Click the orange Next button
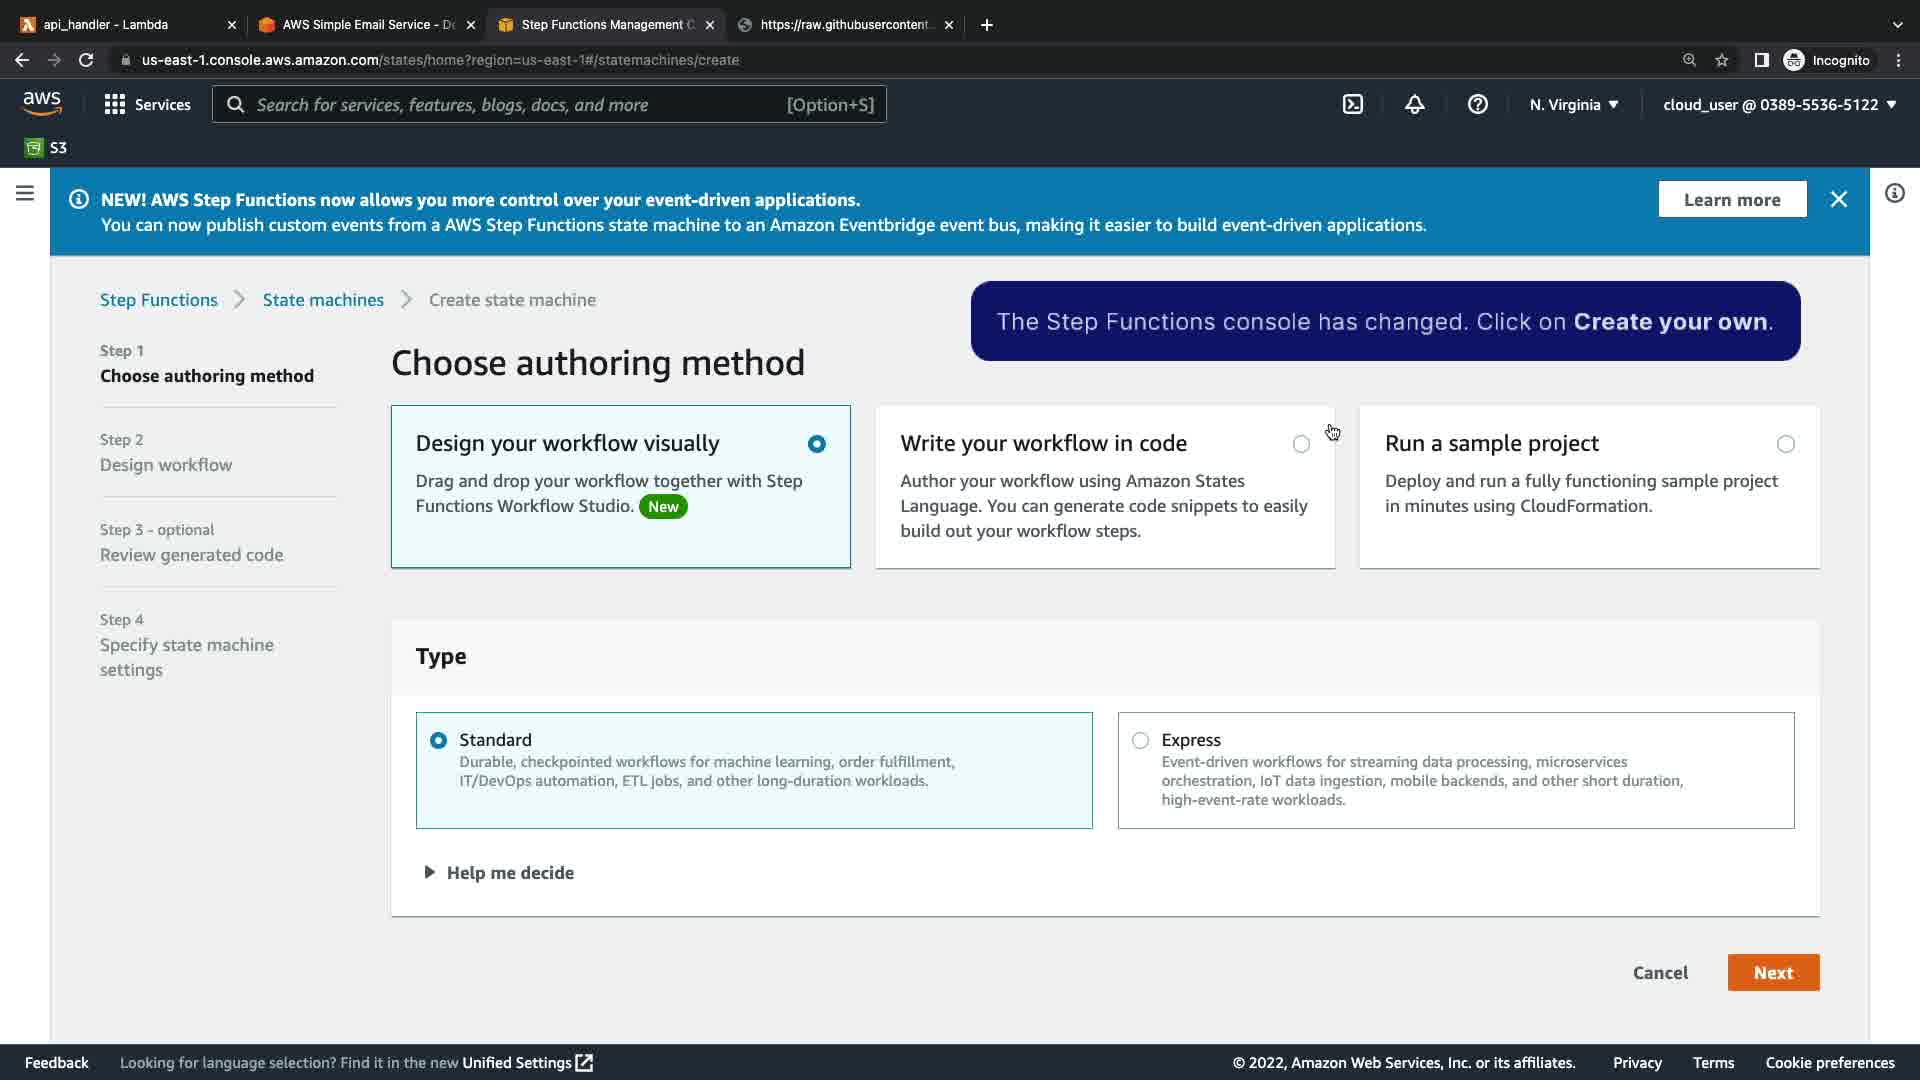This screenshot has width=1920, height=1080. (1772, 973)
